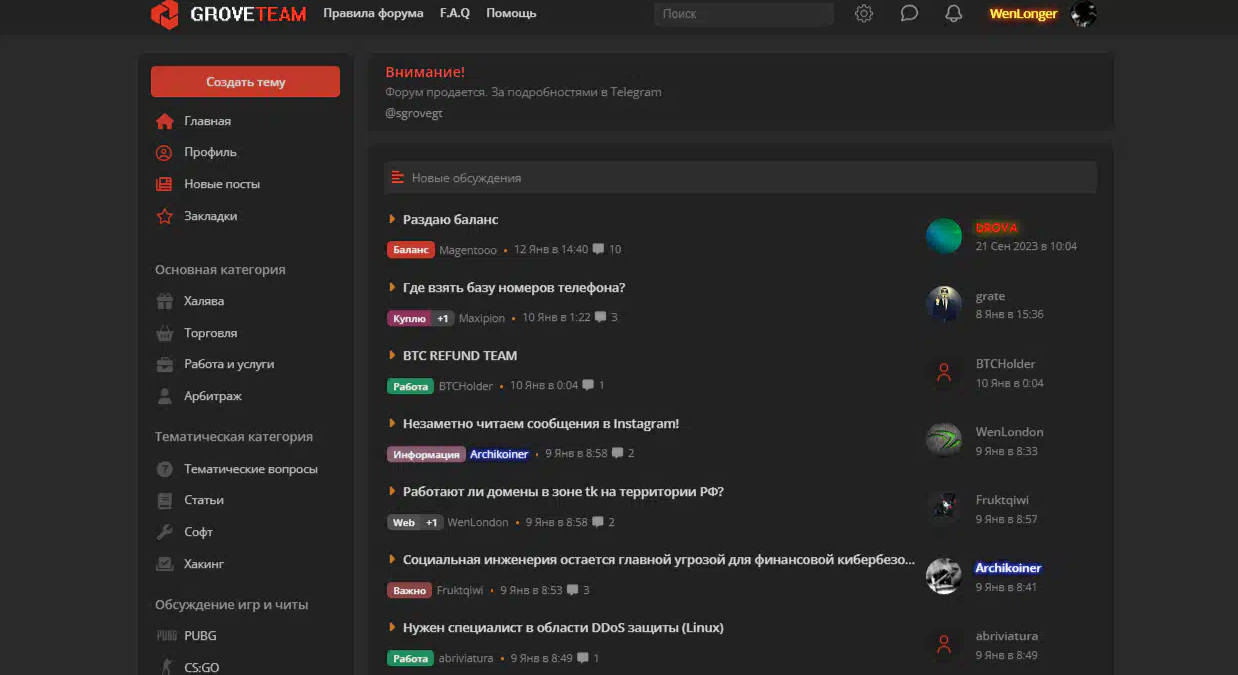
Task: Open the F.A.Q menu item
Action: (455, 14)
